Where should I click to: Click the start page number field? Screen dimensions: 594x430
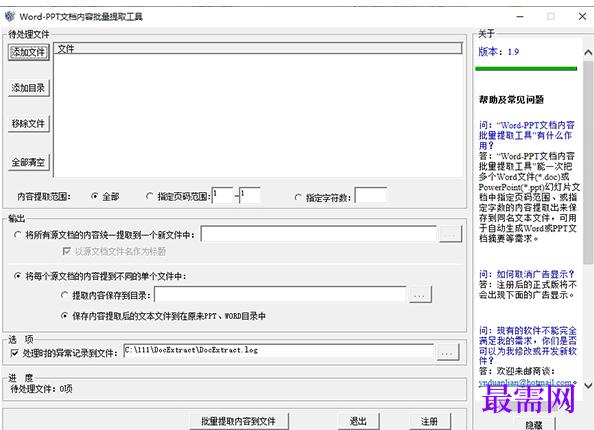click(222, 195)
